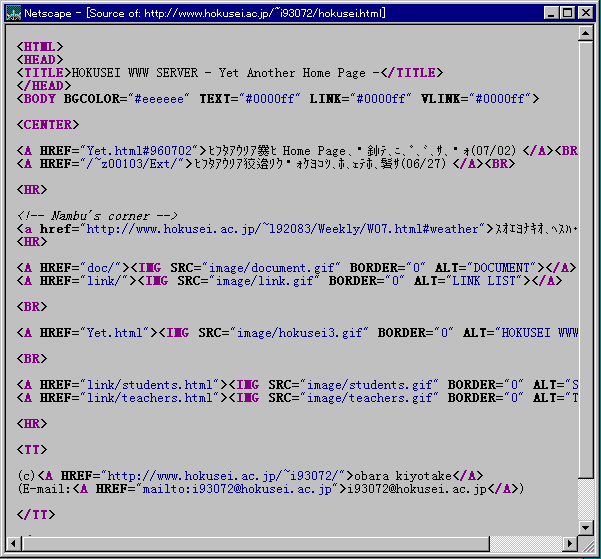The width and height of the screenshot is (601, 559).
Task: Click "image/document.gif" source text
Action: tap(271, 268)
